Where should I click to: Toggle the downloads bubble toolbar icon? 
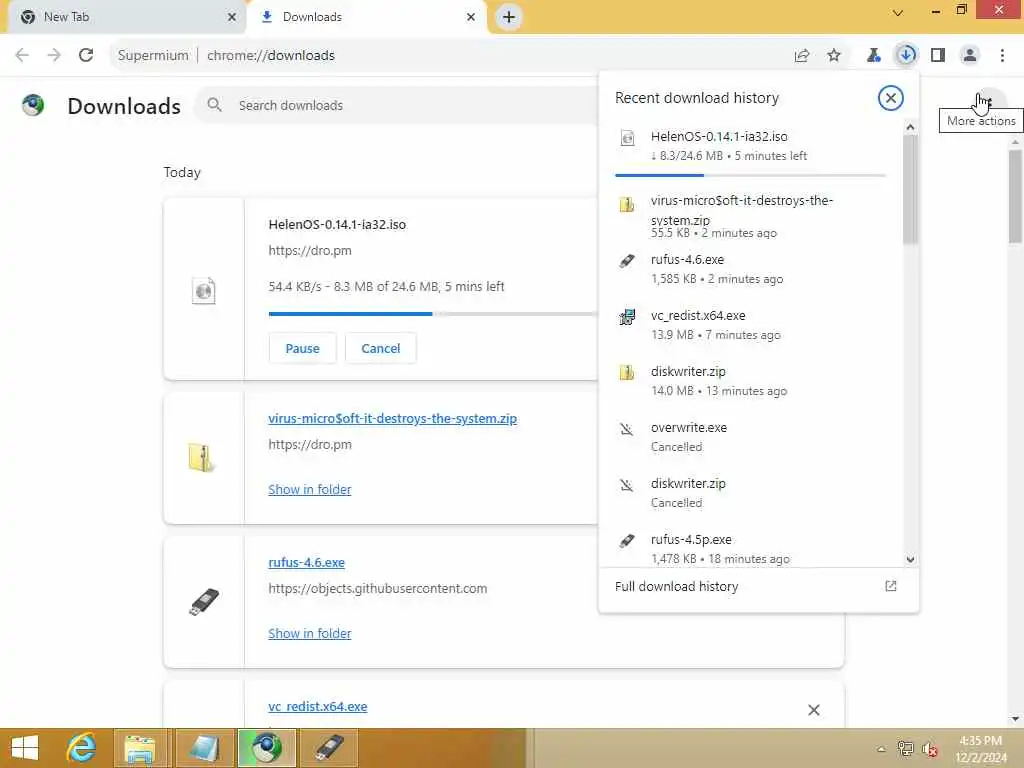tap(906, 55)
